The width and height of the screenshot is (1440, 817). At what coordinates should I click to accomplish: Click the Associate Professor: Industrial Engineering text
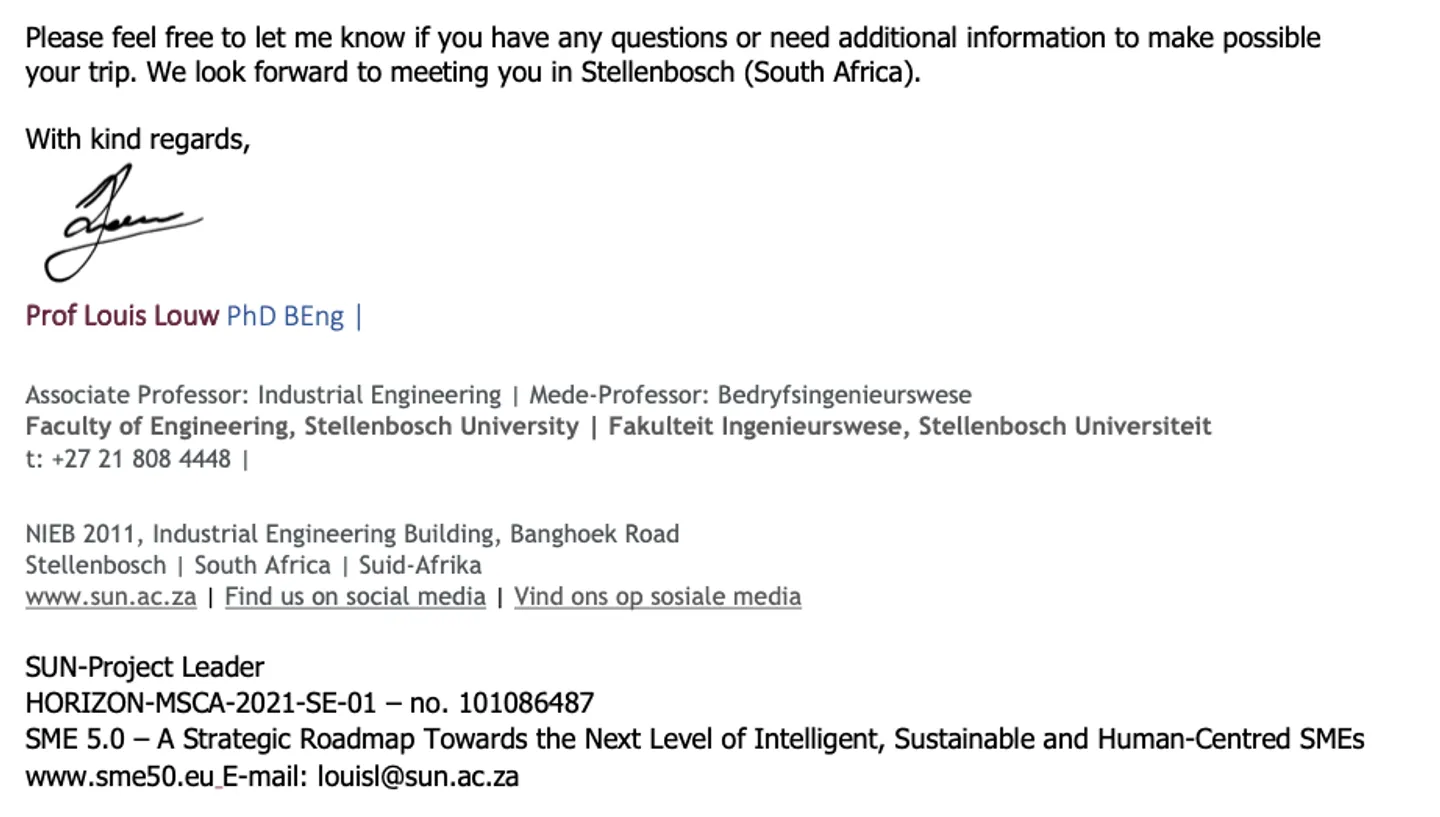(263, 395)
